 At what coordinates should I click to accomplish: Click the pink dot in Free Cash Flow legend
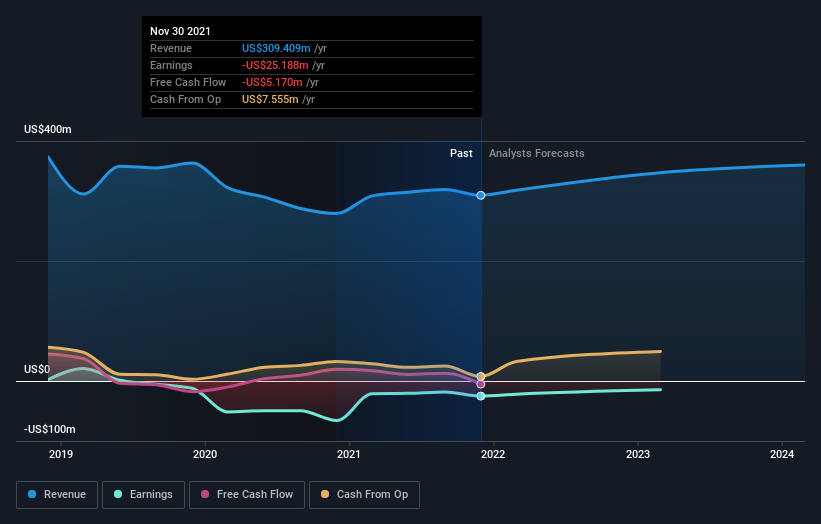tap(205, 494)
